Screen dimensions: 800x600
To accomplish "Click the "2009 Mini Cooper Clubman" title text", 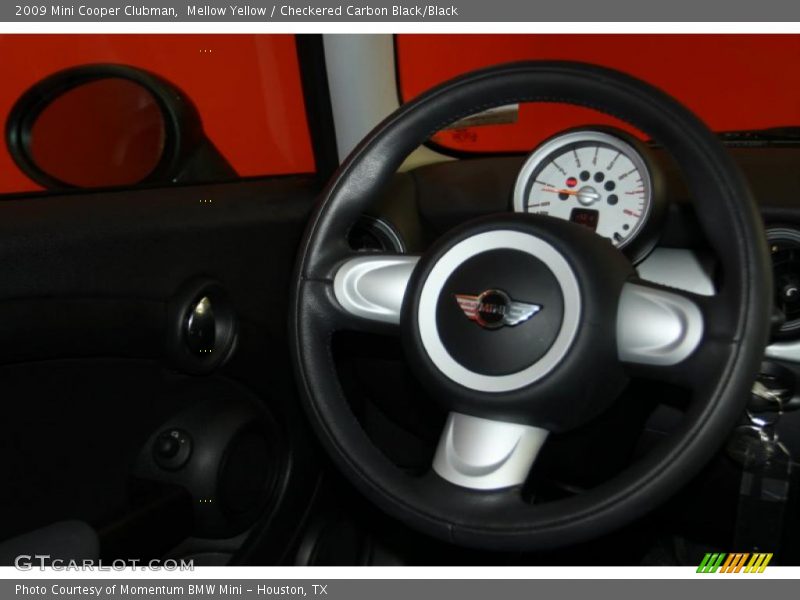I will tap(96, 11).
